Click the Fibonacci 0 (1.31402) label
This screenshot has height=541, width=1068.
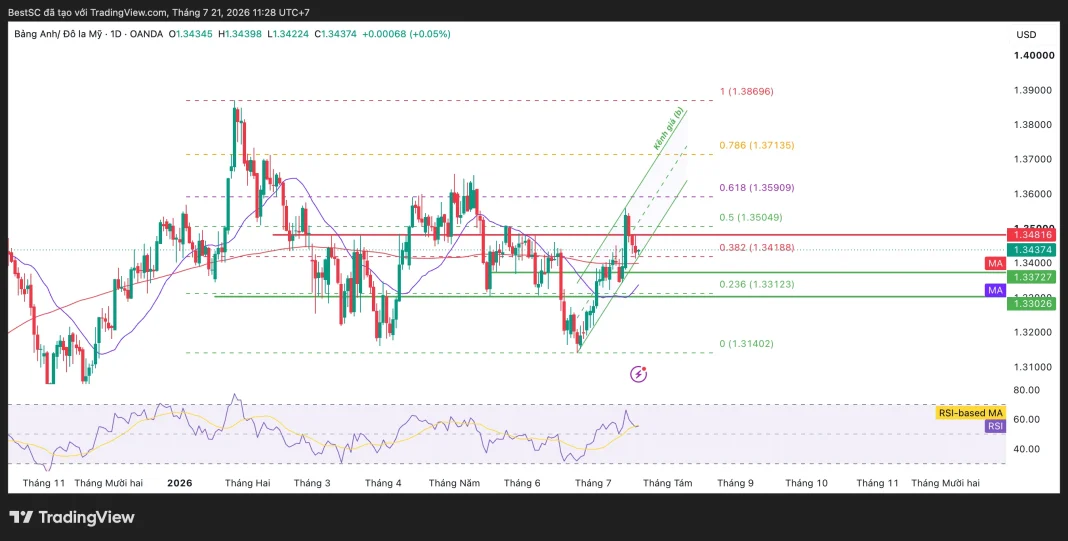pos(747,344)
